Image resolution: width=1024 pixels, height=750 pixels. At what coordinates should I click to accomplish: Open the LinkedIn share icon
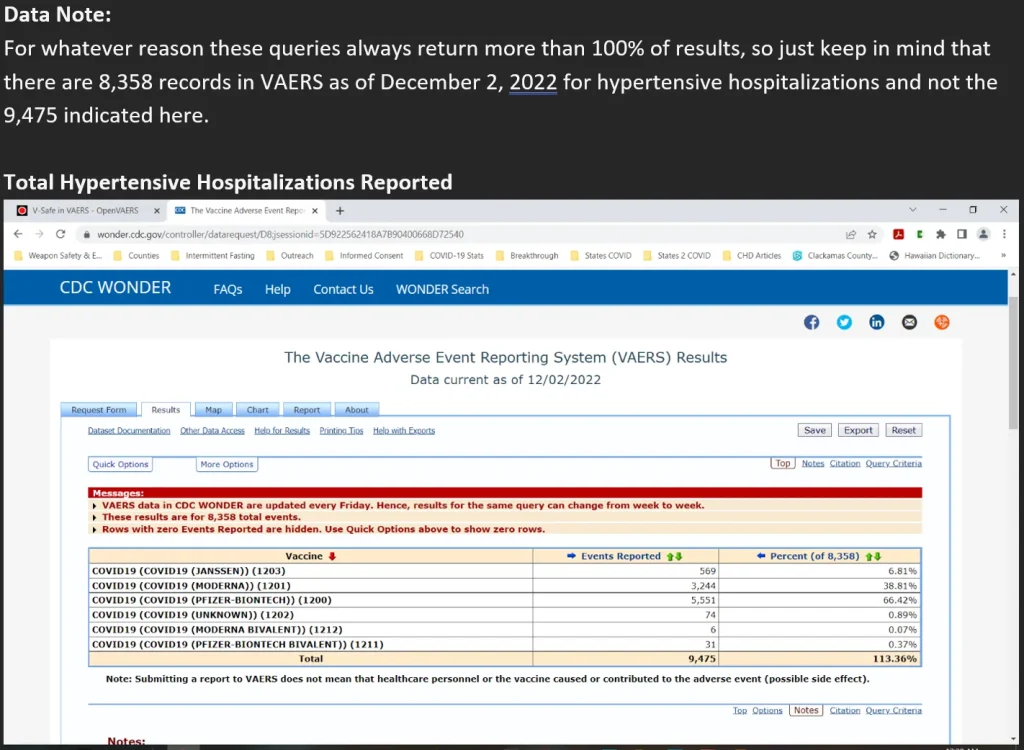876,322
